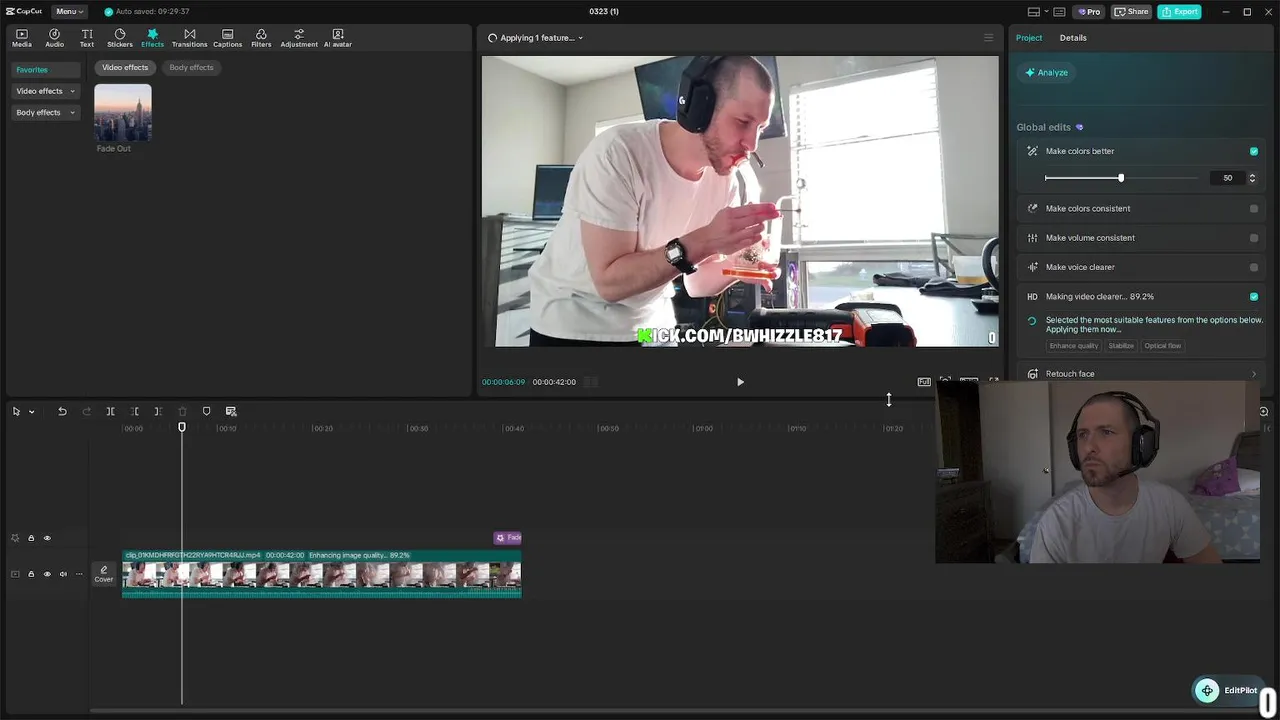The image size is (1280, 720).
Task: Click the Full preview quality icon
Action: (924, 382)
